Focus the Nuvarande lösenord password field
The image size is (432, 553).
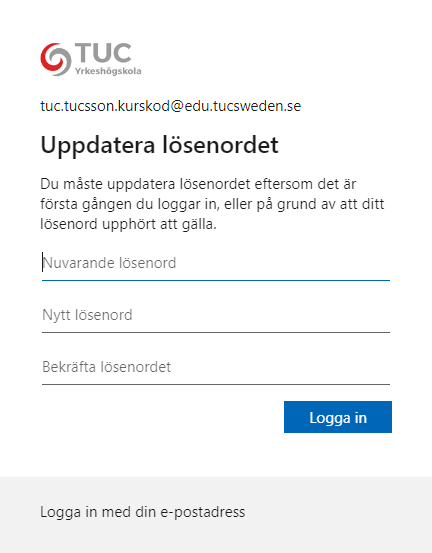click(216, 263)
